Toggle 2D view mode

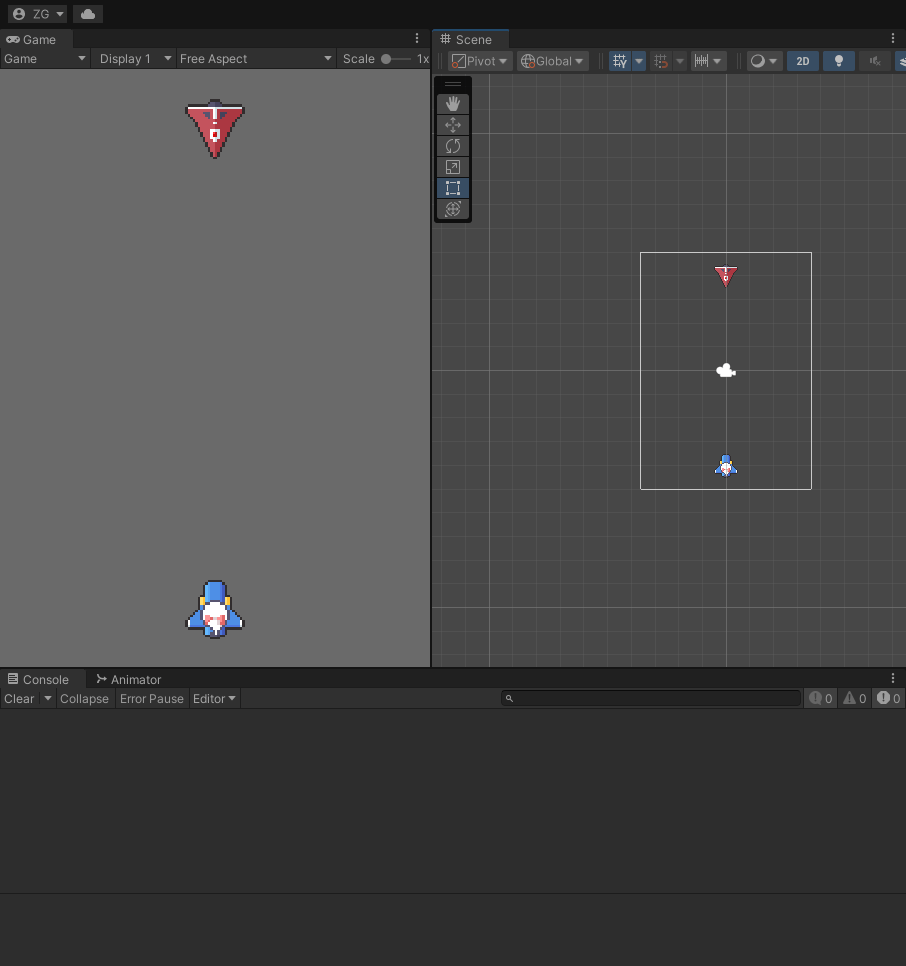coord(803,61)
